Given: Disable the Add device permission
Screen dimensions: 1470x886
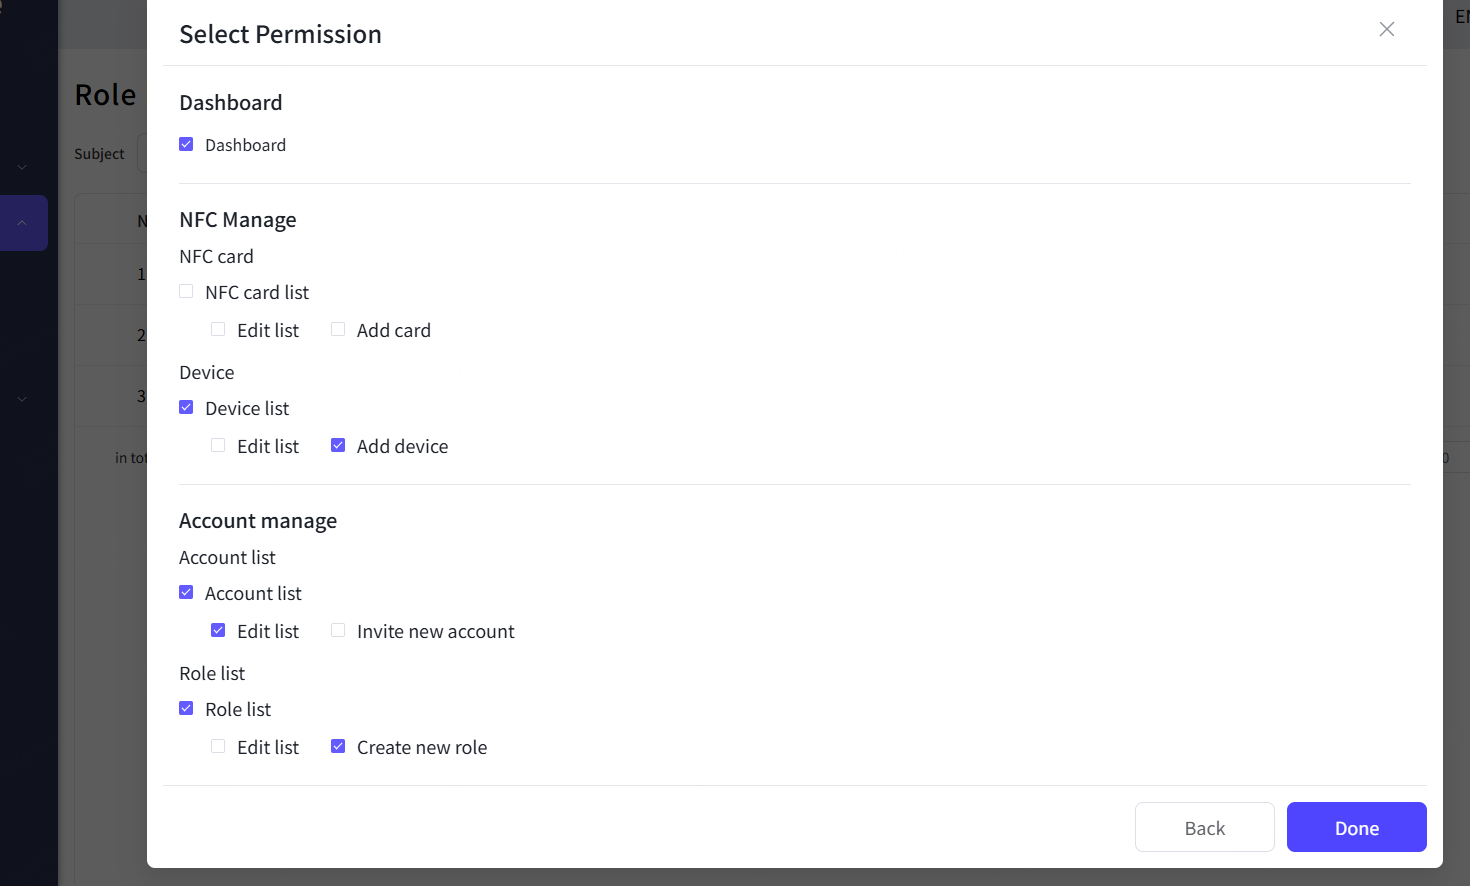Looking at the screenshot, I should (x=338, y=445).
